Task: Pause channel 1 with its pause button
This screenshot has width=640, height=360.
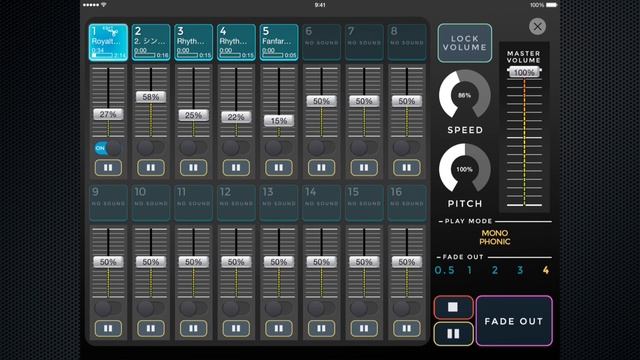Action: [108, 167]
